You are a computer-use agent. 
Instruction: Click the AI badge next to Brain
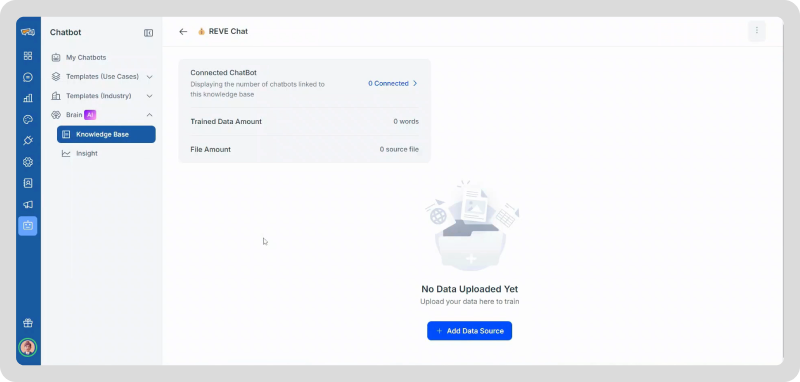coord(90,115)
